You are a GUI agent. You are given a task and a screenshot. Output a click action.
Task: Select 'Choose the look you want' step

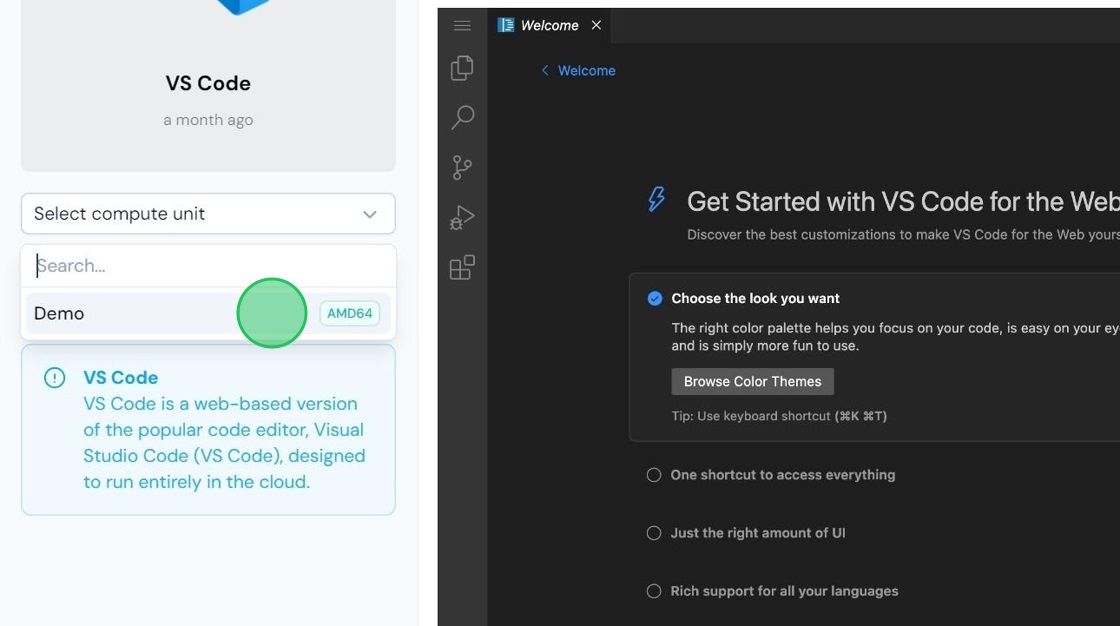coord(755,299)
